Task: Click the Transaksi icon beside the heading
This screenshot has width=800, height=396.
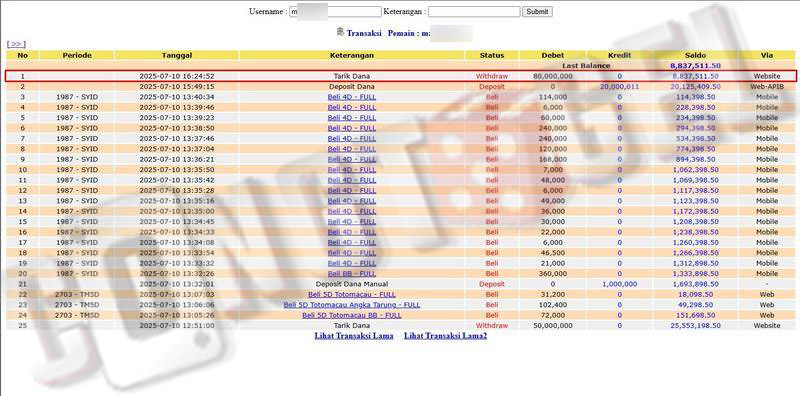Action: (x=340, y=32)
